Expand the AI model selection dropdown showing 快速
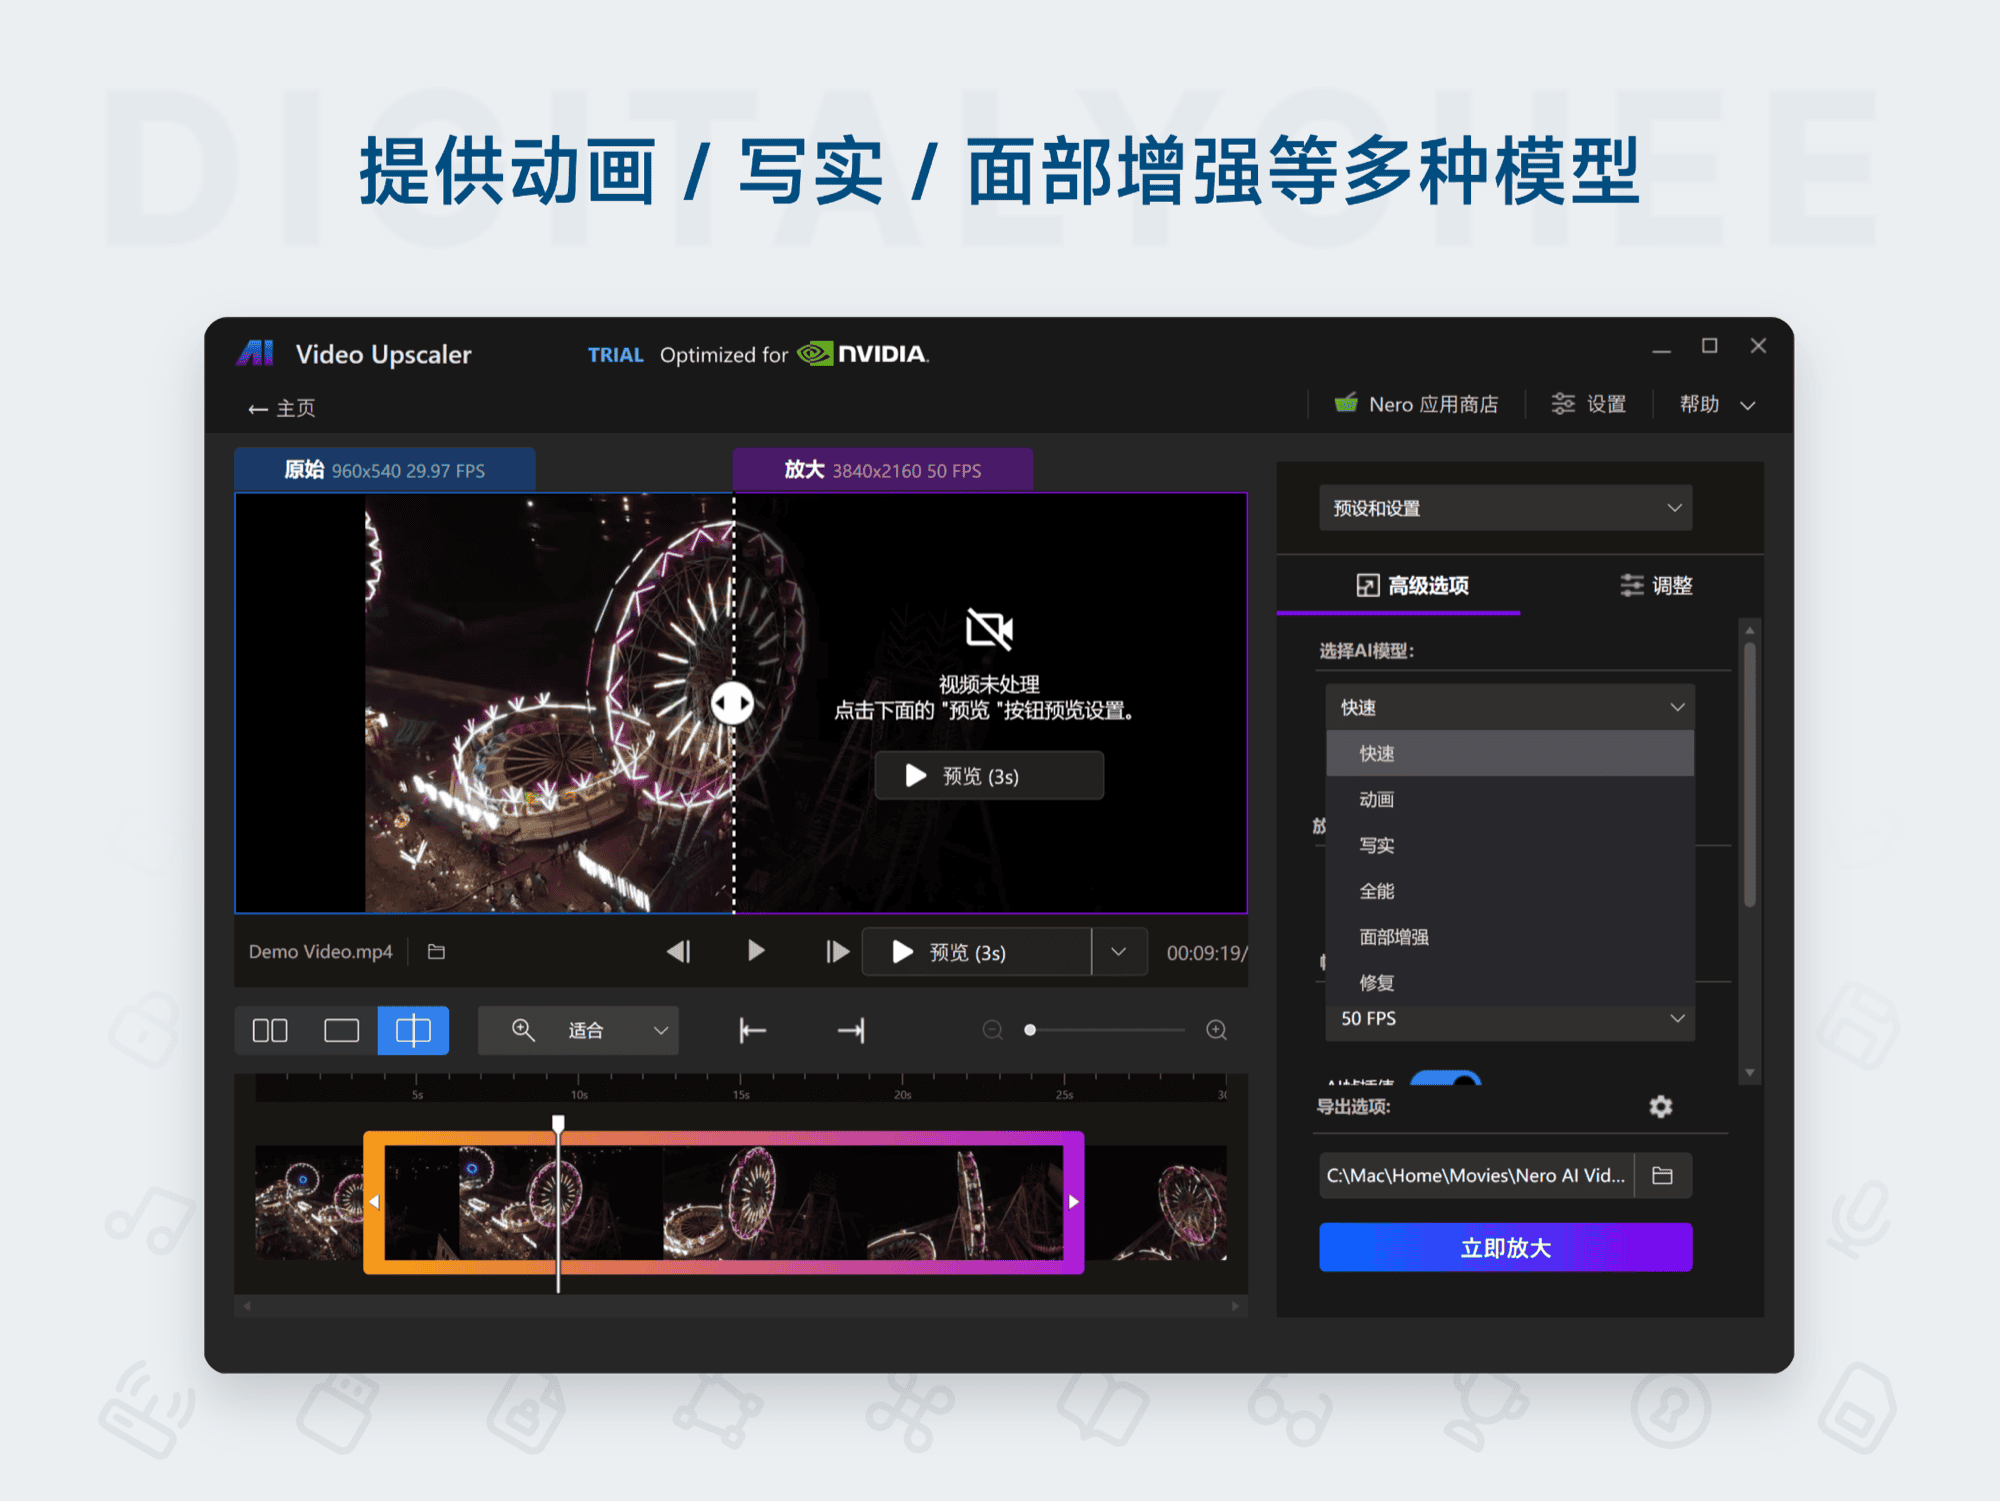The height and width of the screenshot is (1501, 2000). pos(1509,707)
